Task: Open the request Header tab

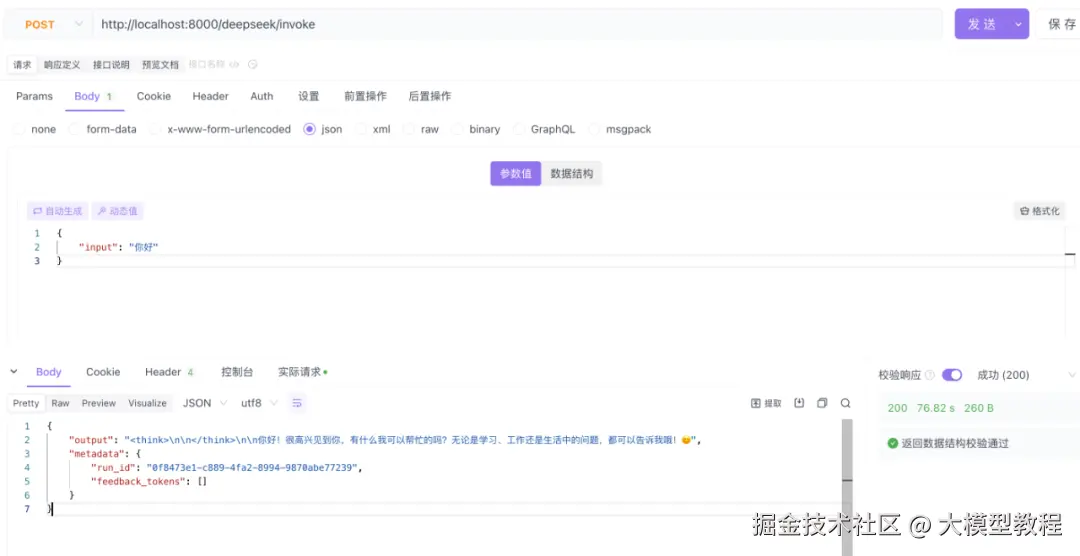Action: [x=210, y=96]
